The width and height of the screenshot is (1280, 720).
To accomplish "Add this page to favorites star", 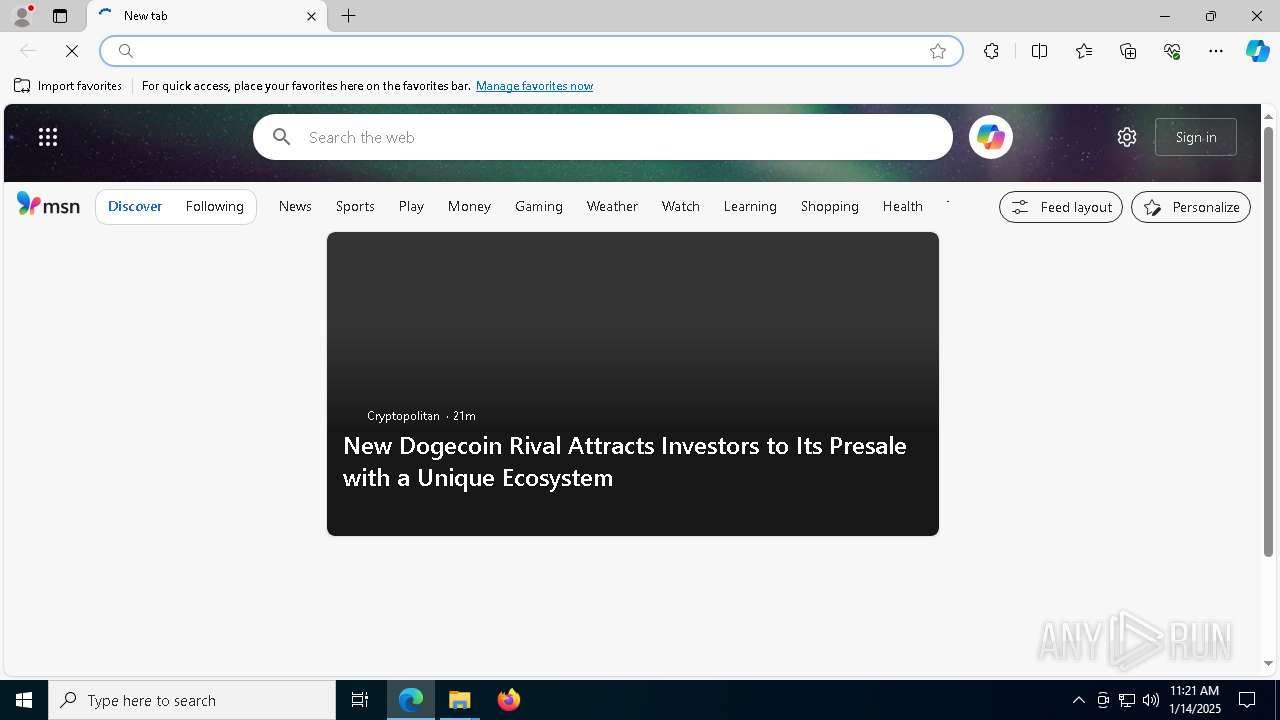I will pyautogui.click(x=938, y=51).
